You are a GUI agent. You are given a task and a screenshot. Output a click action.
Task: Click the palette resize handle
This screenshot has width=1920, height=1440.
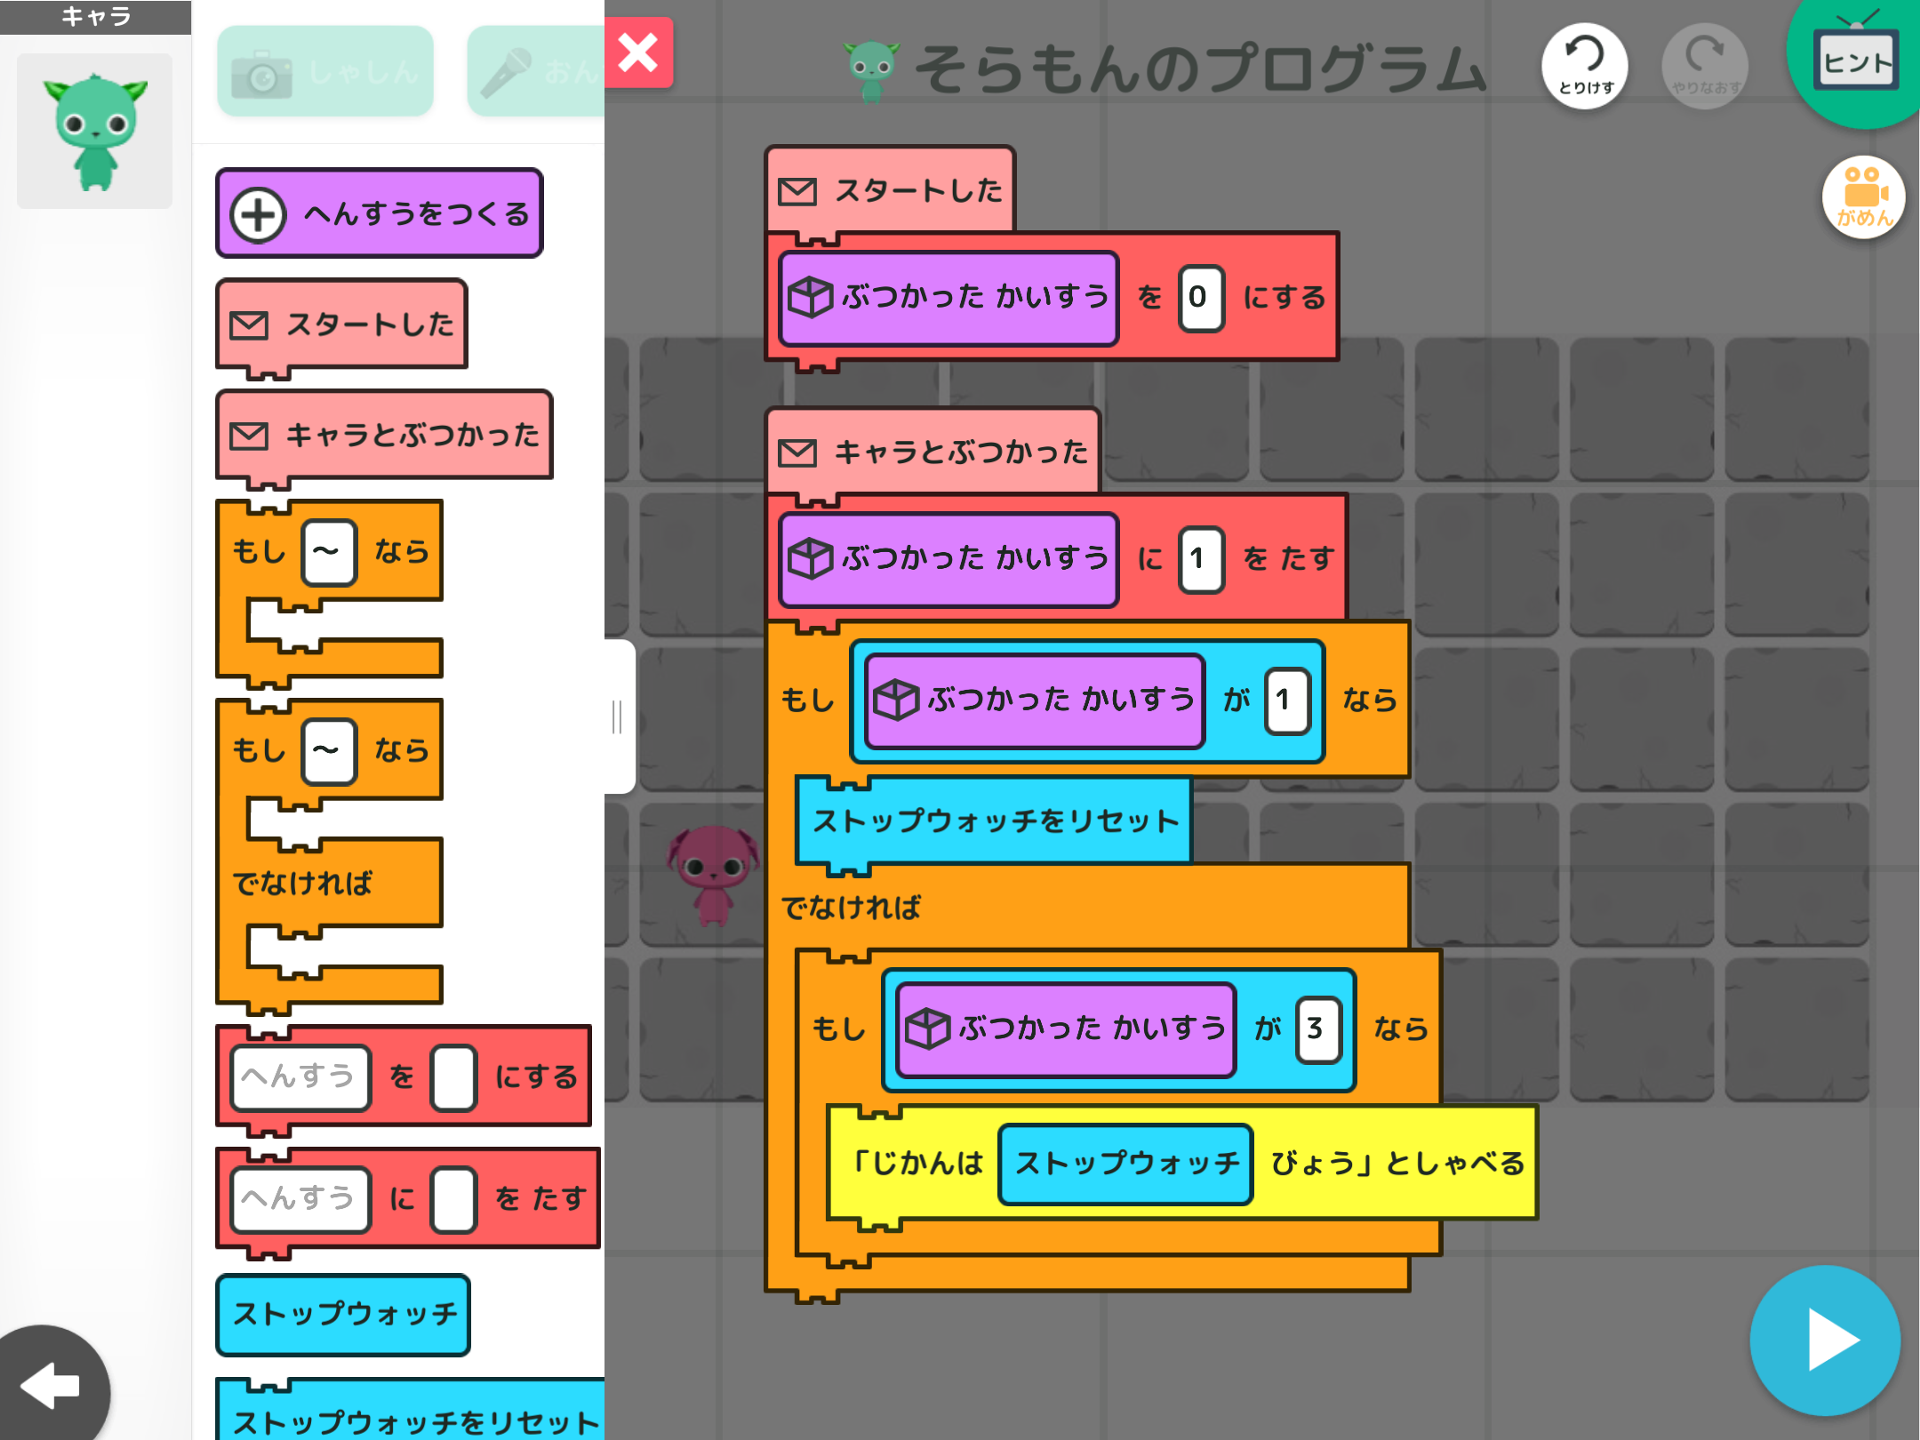click(617, 716)
